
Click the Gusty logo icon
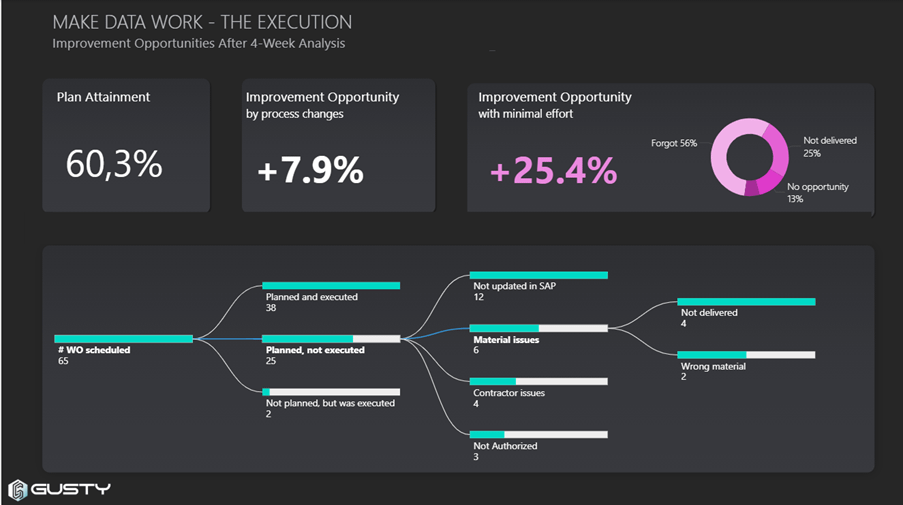(x=17, y=490)
